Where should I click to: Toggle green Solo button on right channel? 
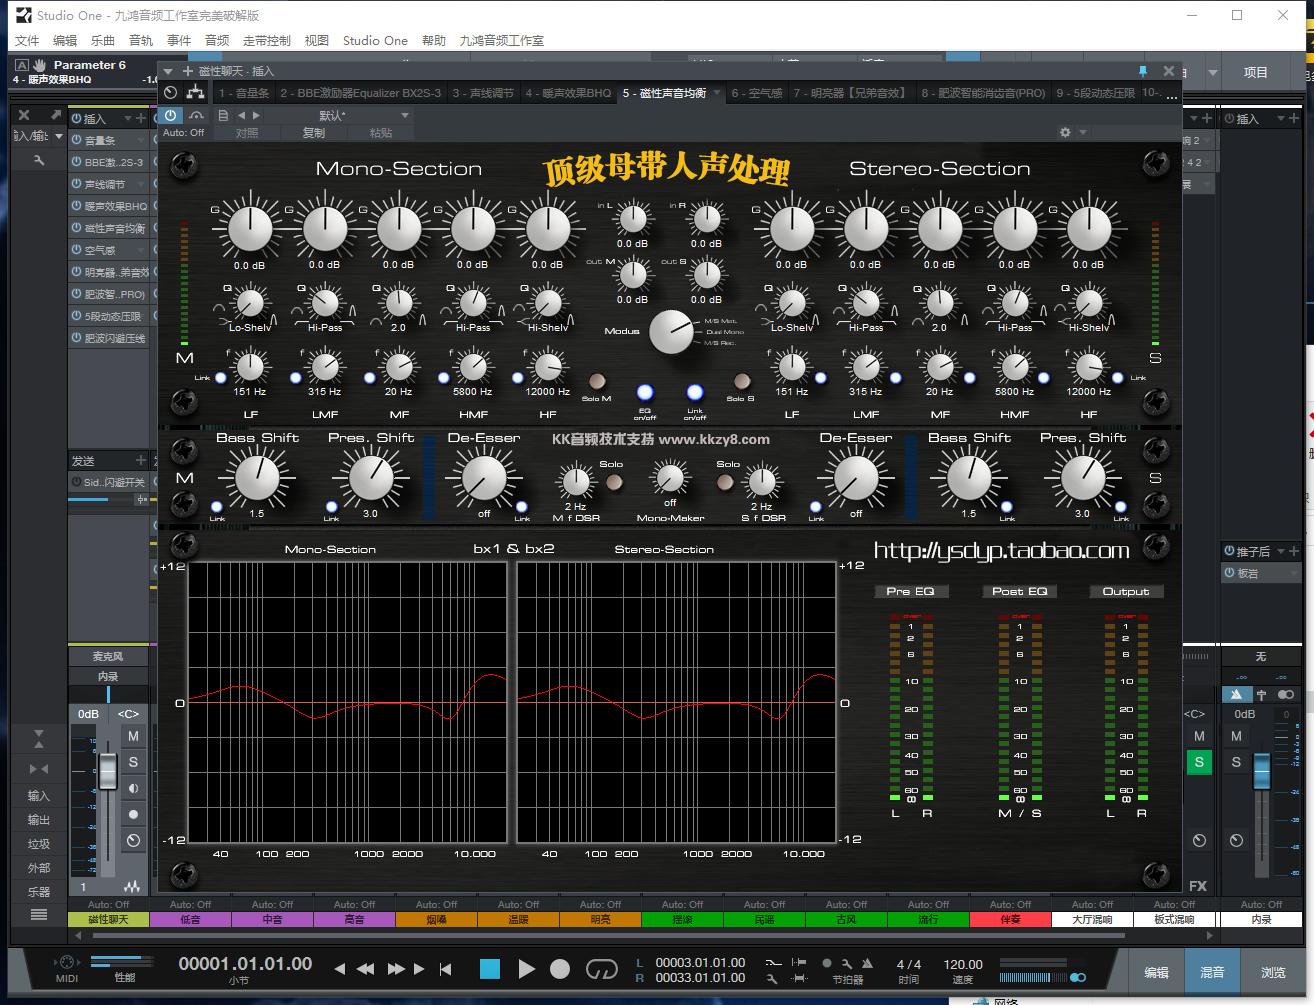tap(1199, 762)
